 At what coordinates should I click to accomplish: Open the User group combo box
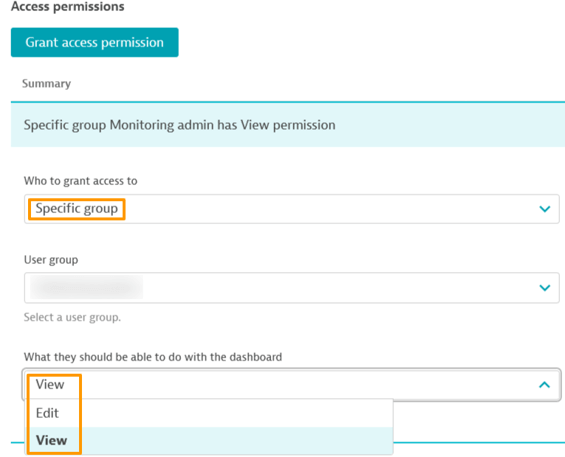(x=292, y=288)
